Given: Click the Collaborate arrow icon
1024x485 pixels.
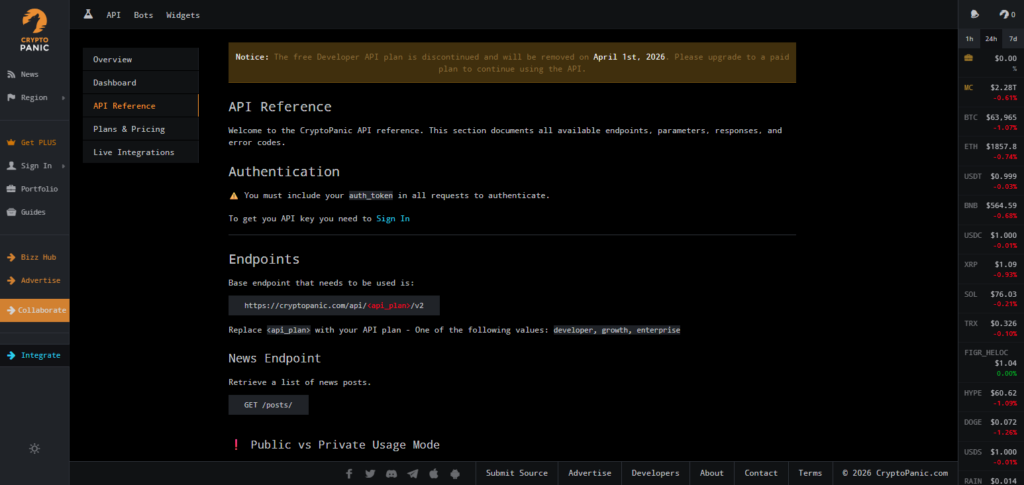Looking at the screenshot, I should coord(11,310).
